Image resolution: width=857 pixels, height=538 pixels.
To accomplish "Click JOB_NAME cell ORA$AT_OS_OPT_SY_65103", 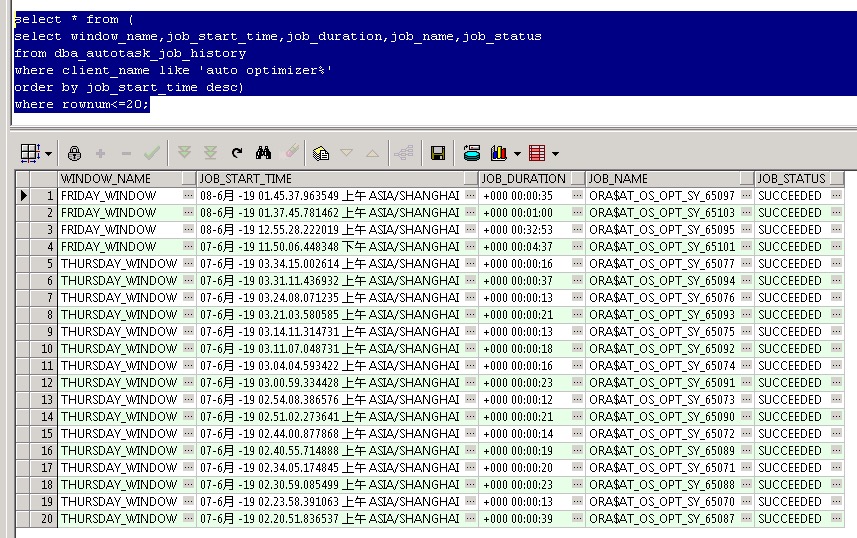I will 662,213.
